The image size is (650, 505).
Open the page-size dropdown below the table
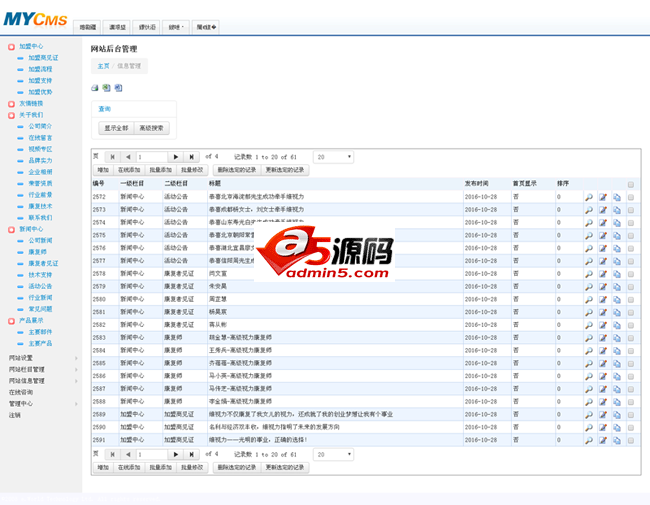coord(334,454)
